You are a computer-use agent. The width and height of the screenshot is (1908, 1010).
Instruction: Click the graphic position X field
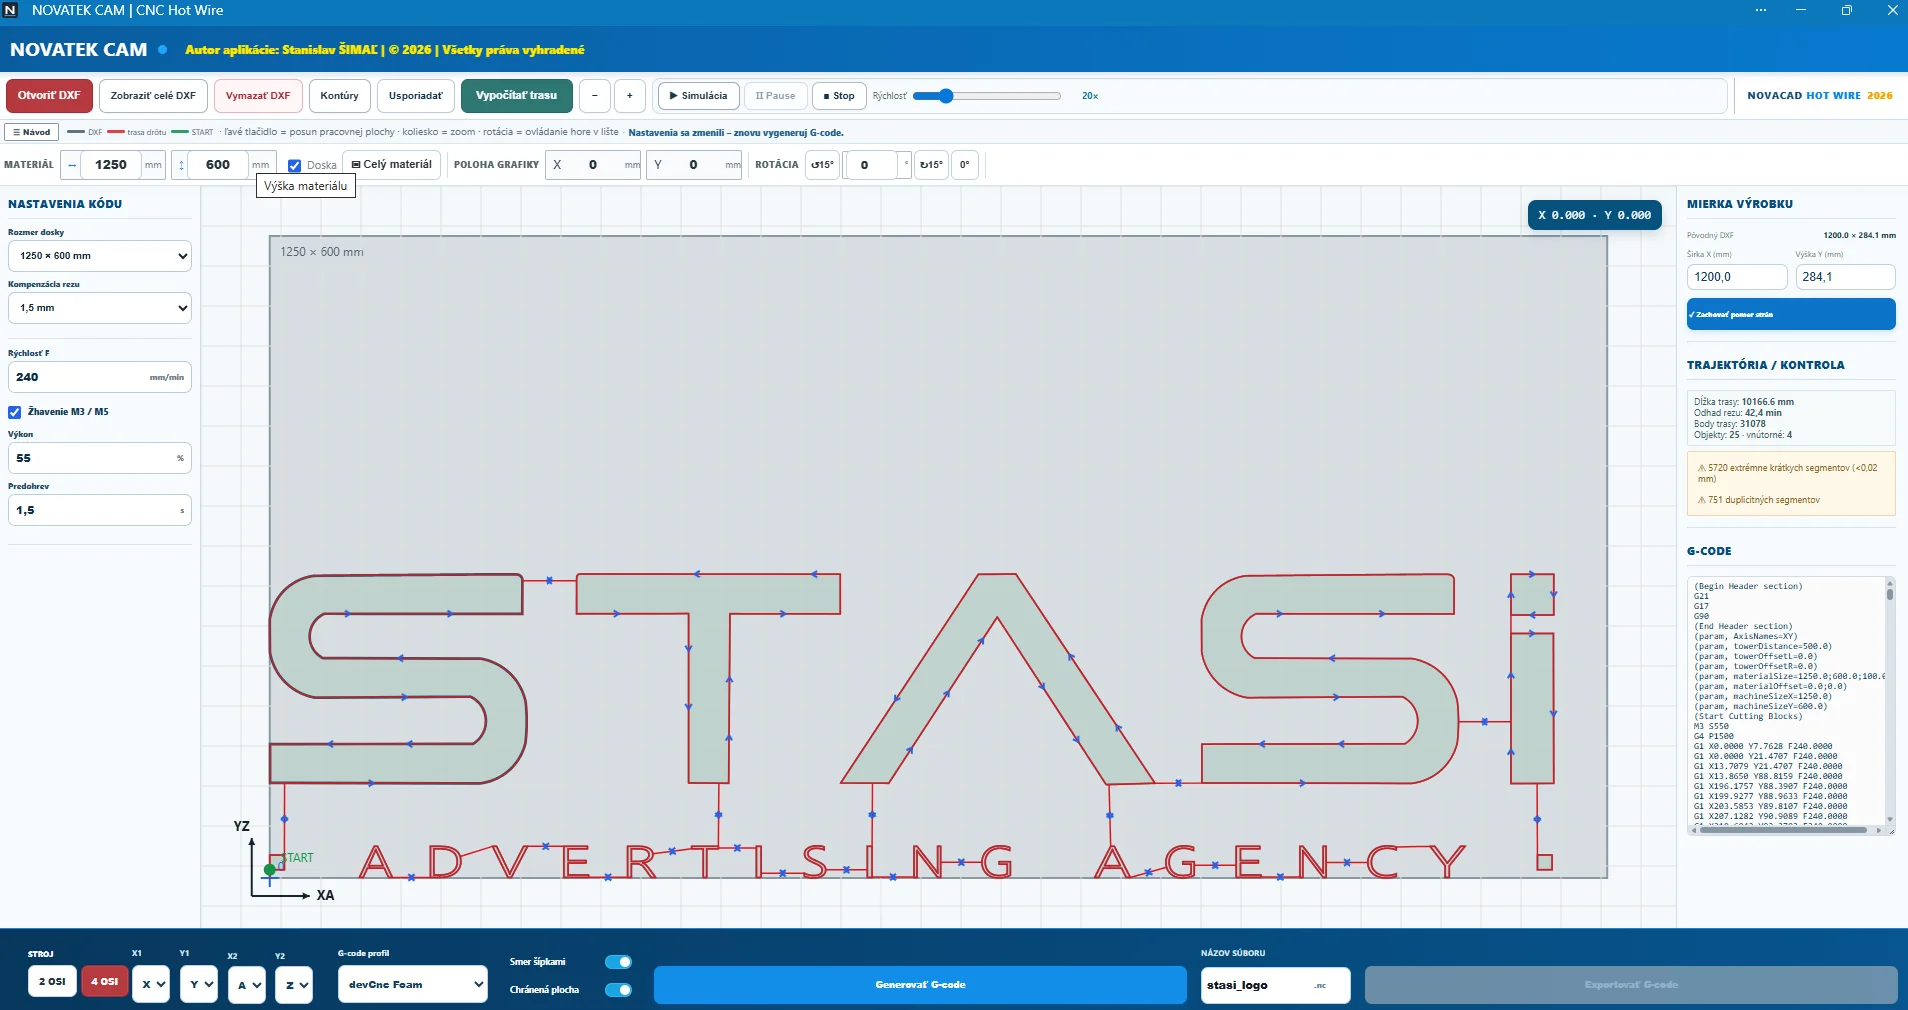tap(594, 165)
